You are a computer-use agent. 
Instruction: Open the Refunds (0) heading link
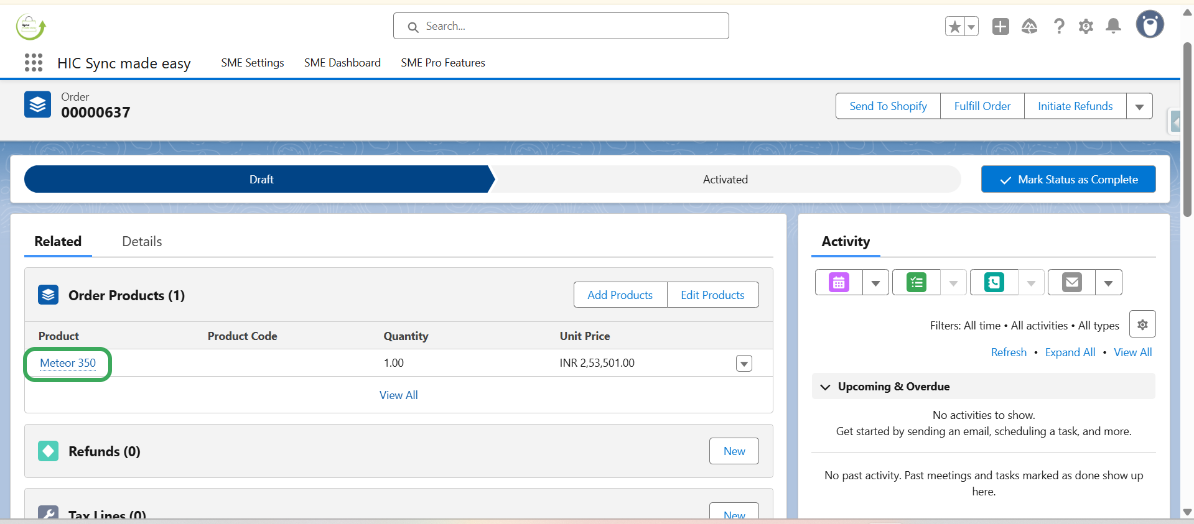click(x=104, y=451)
